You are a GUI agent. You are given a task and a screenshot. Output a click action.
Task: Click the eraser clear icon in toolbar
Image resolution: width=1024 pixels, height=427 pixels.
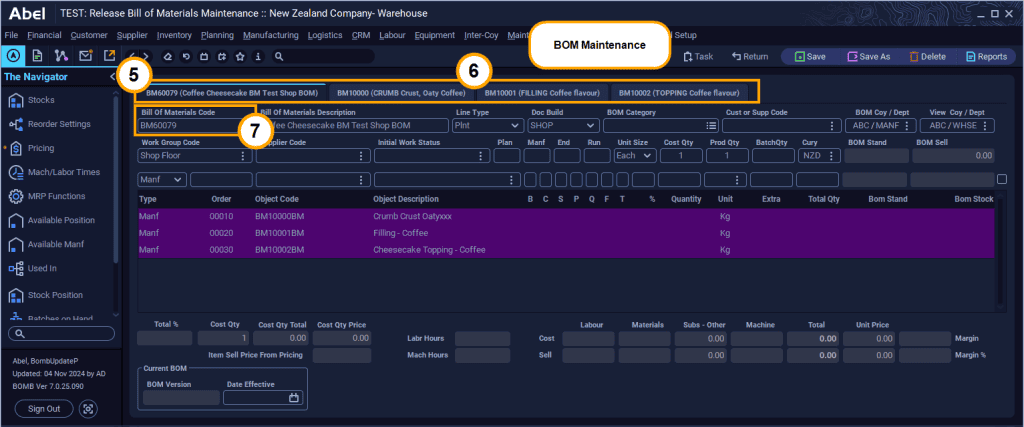click(170, 56)
